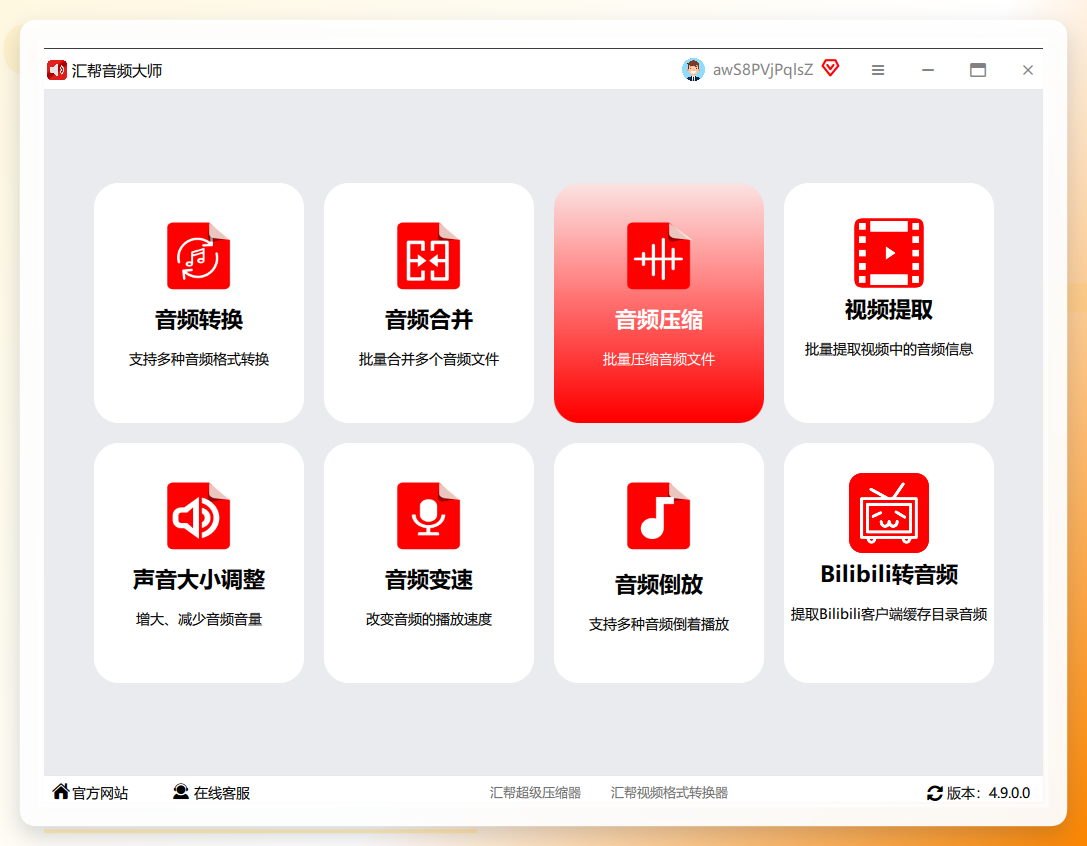Image resolution: width=1087 pixels, height=846 pixels.
Task: Click description 批量压缩音频文件
Action: point(659,359)
